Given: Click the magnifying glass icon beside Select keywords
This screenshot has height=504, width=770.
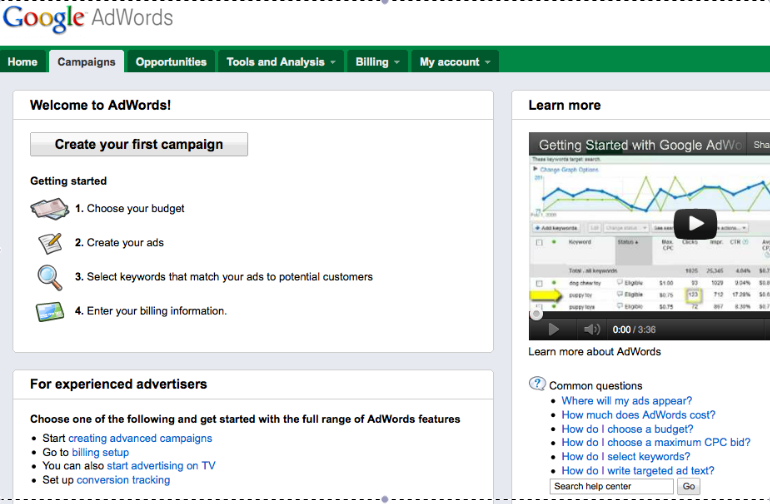Looking at the screenshot, I should coord(50,277).
